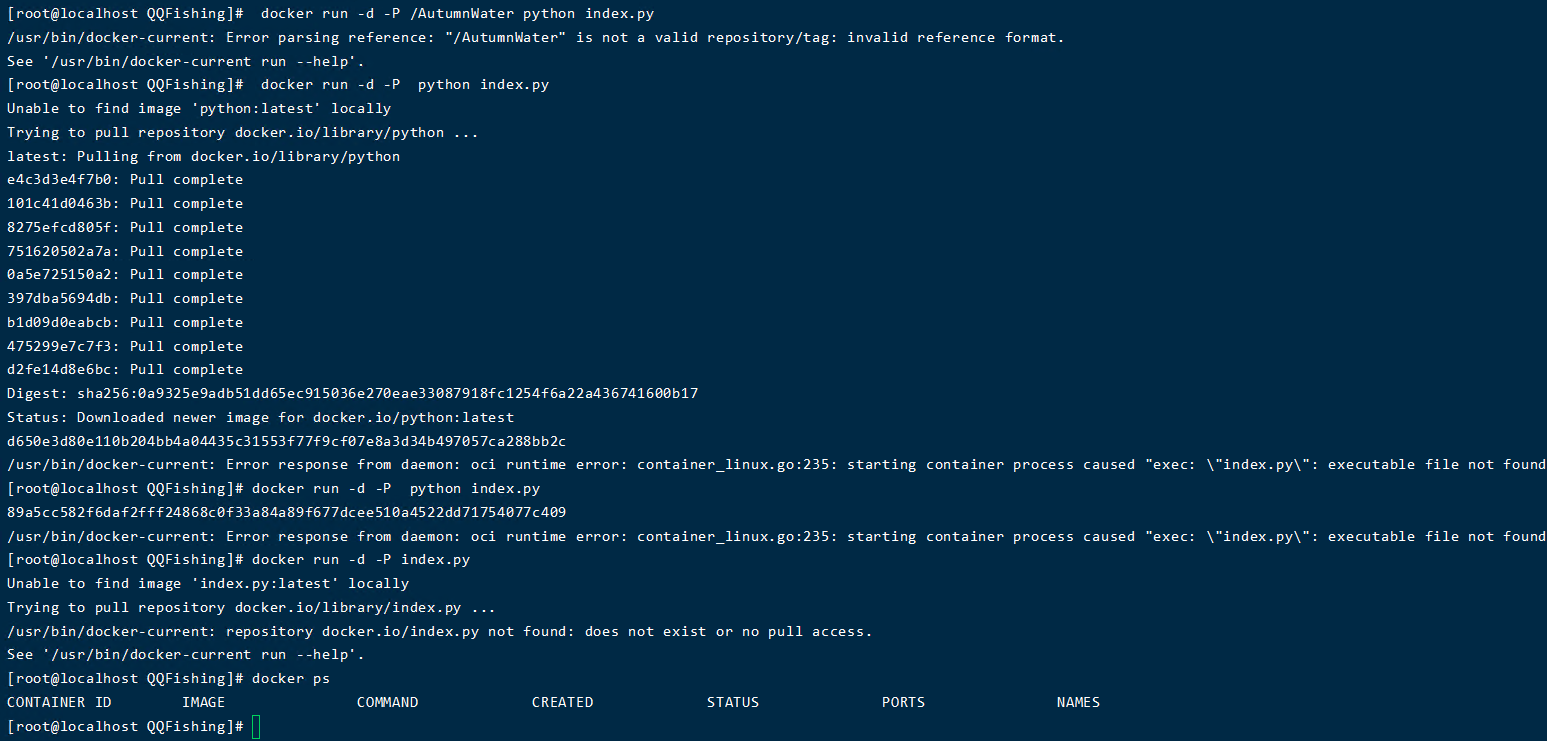Click container ID starting with 89a5cc582f6d
The image size is (1547, 741).
(x=286, y=513)
